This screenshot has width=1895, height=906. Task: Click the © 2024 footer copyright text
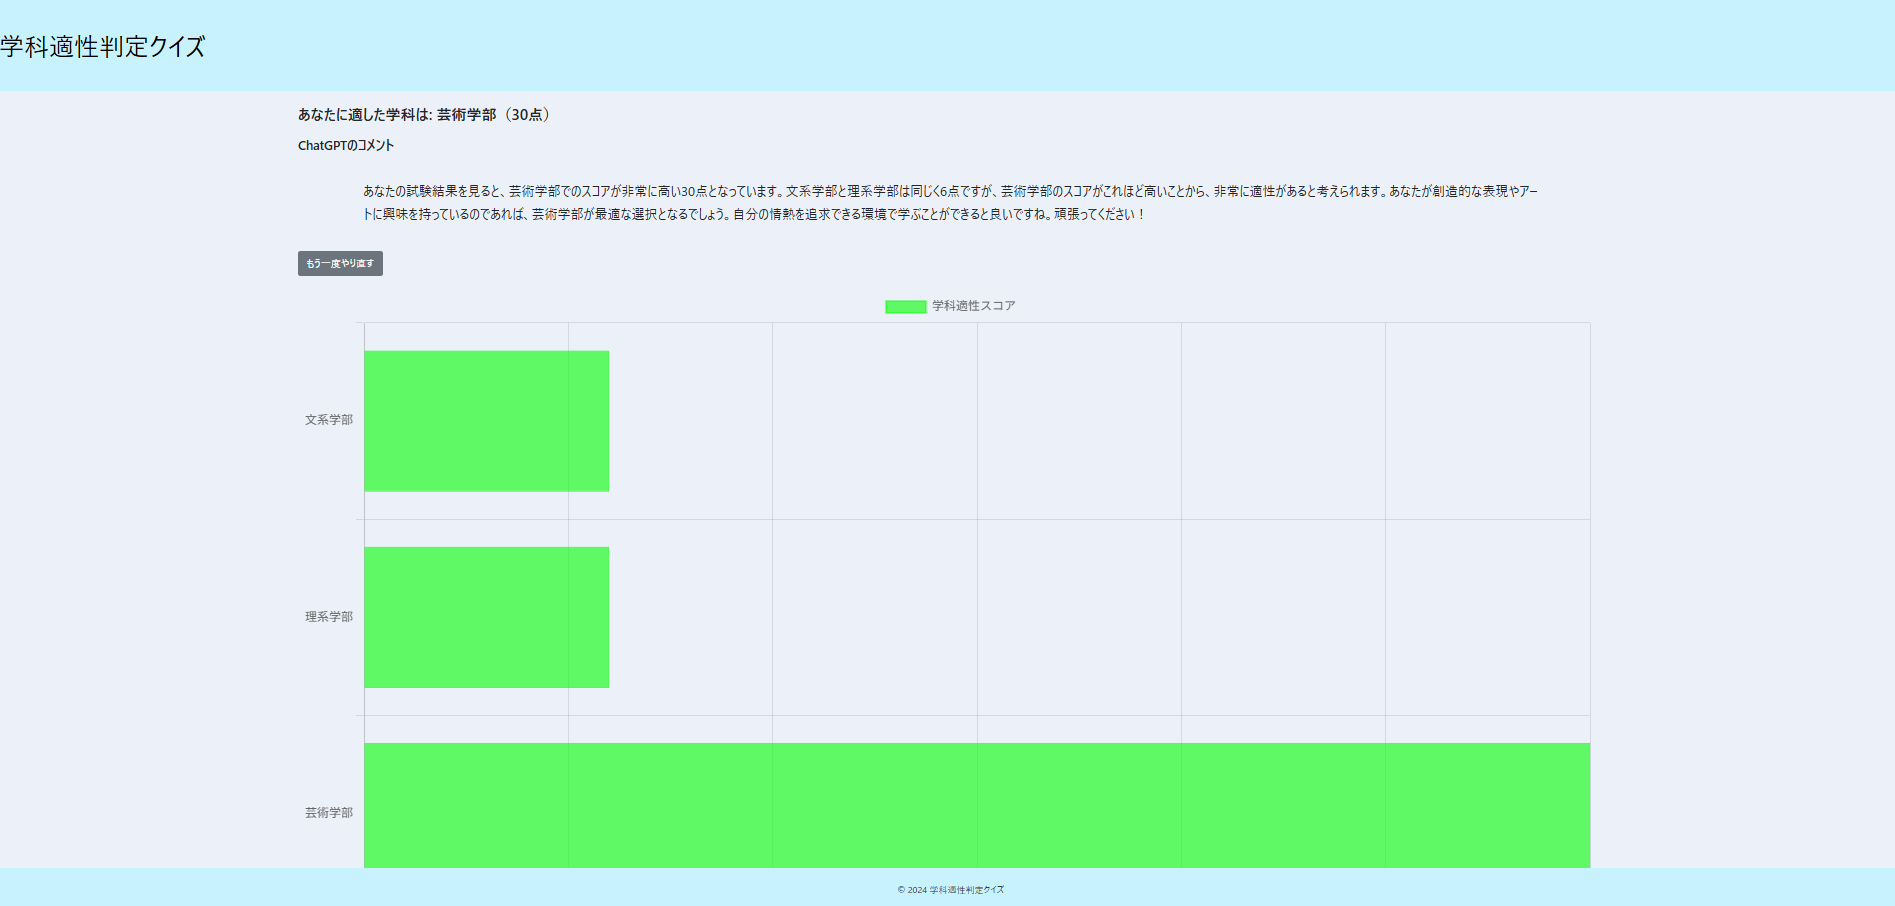click(951, 889)
